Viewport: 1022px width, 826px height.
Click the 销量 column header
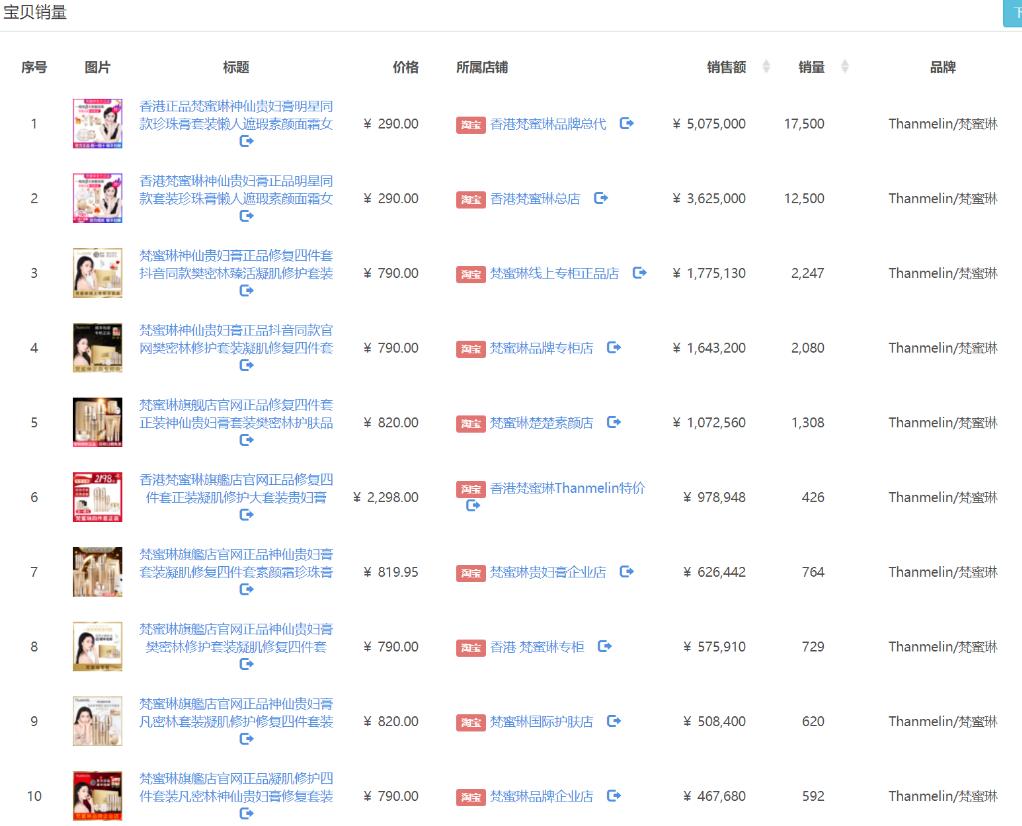pos(811,67)
